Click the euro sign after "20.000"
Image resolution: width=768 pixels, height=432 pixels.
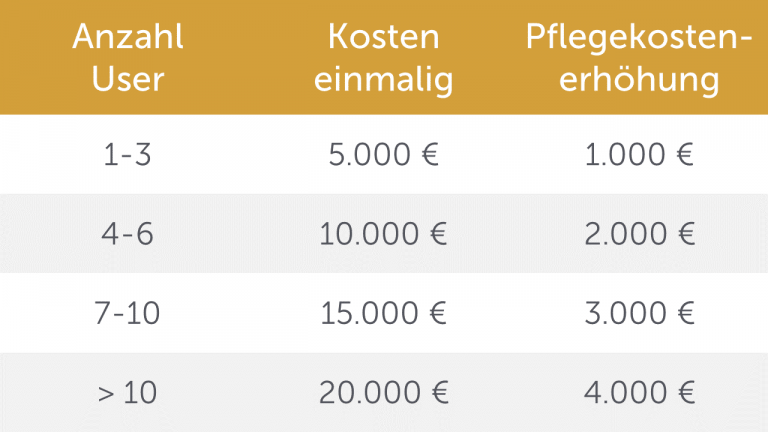[437, 393]
